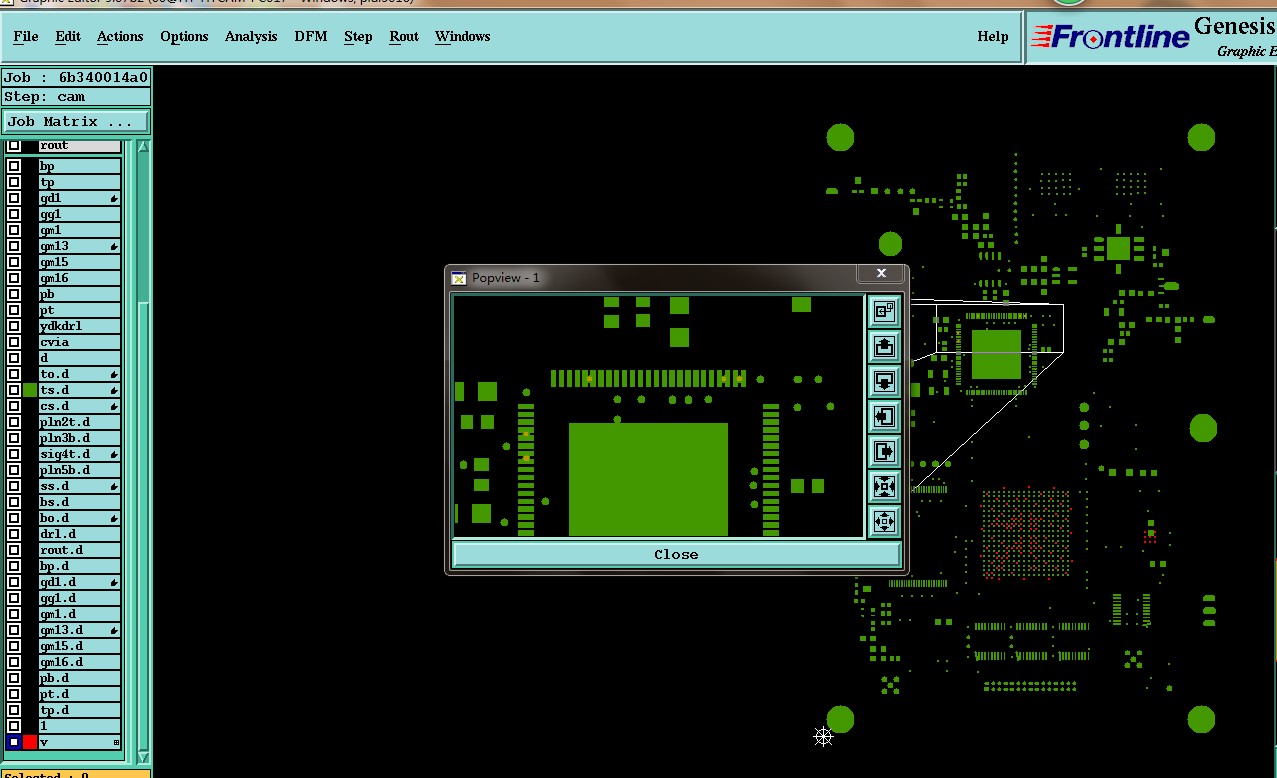Click the marker icon on layer sig4t.d
This screenshot has width=1277, height=778.
coord(114,454)
